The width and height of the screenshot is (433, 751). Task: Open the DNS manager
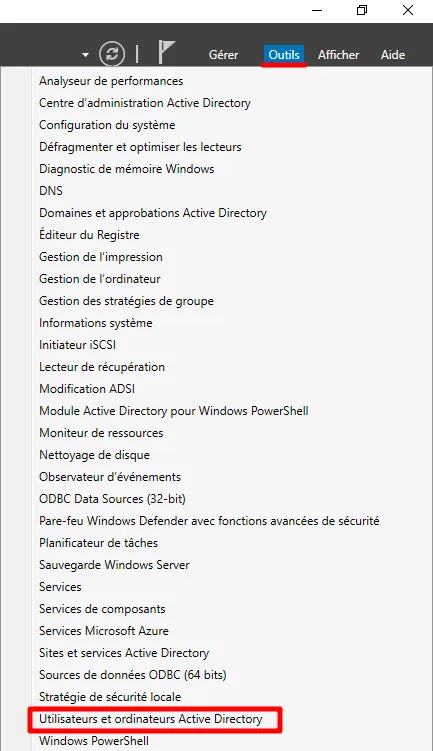click(x=51, y=191)
